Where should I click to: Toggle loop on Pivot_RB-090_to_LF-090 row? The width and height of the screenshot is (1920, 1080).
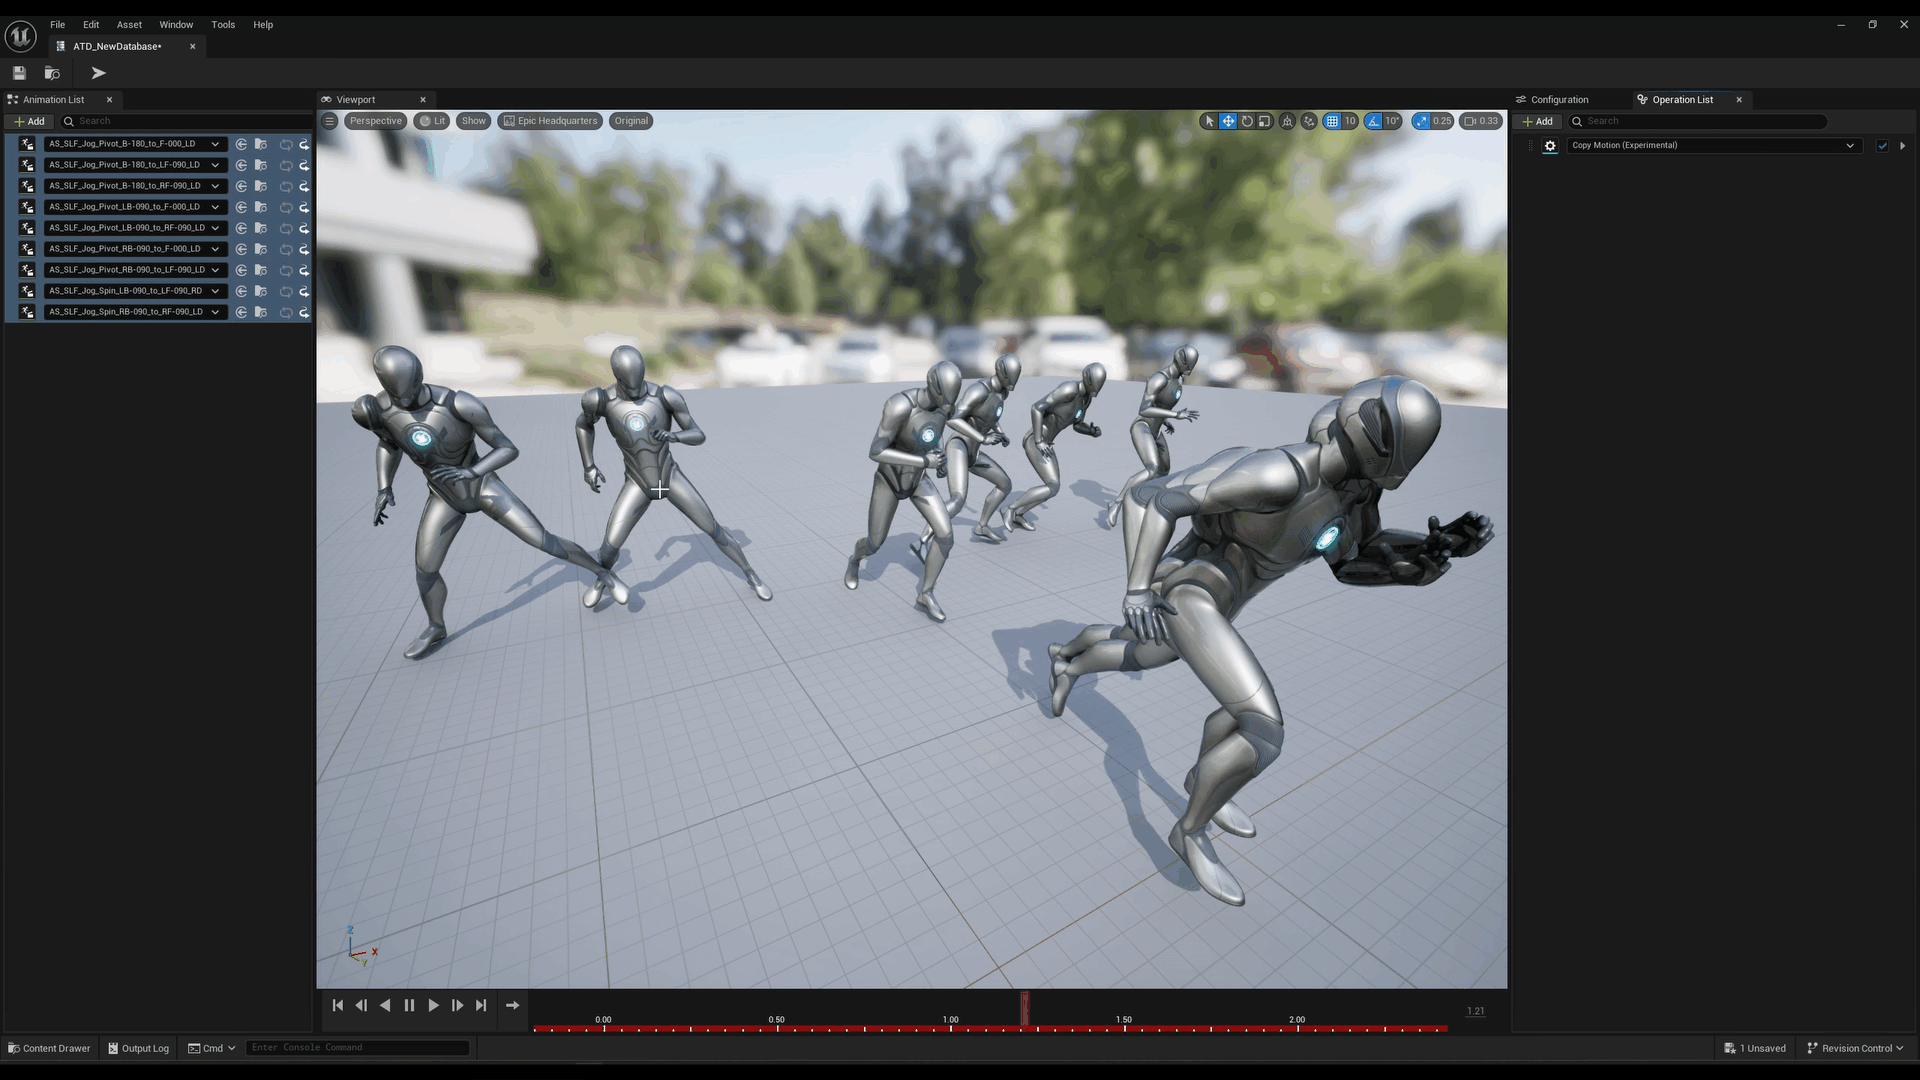point(286,270)
